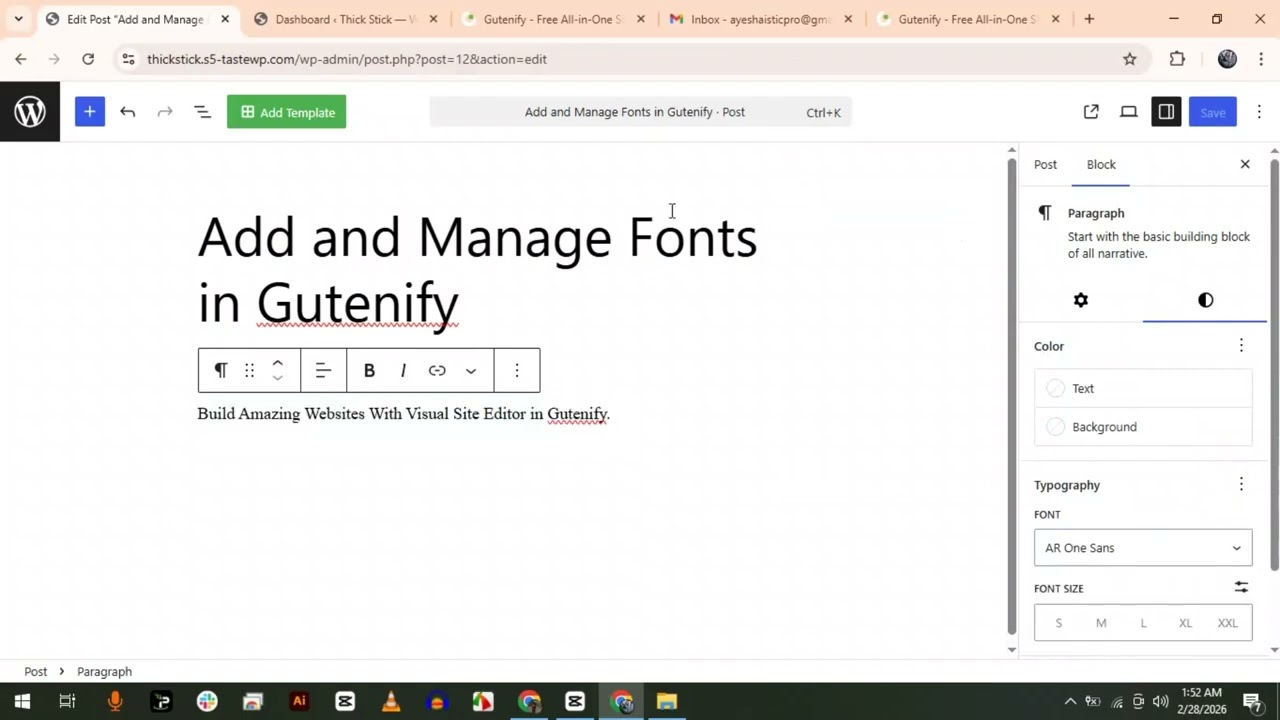Go back in browser history
This screenshot has width=1280, height=720.
[x=21, y=59]
